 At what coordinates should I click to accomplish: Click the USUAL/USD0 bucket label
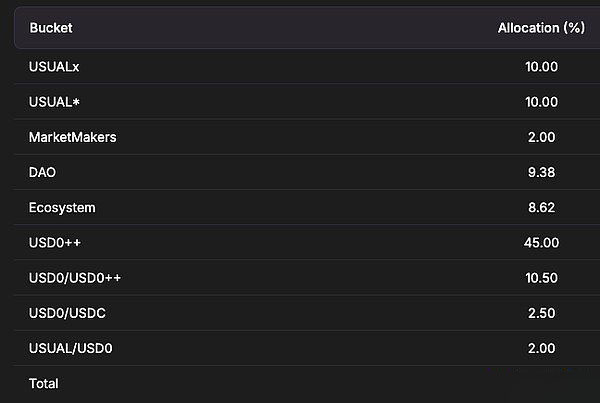coord(71,348)
